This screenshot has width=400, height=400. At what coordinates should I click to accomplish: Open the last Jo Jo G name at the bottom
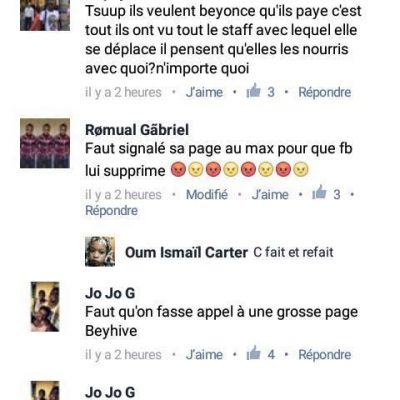110,392
